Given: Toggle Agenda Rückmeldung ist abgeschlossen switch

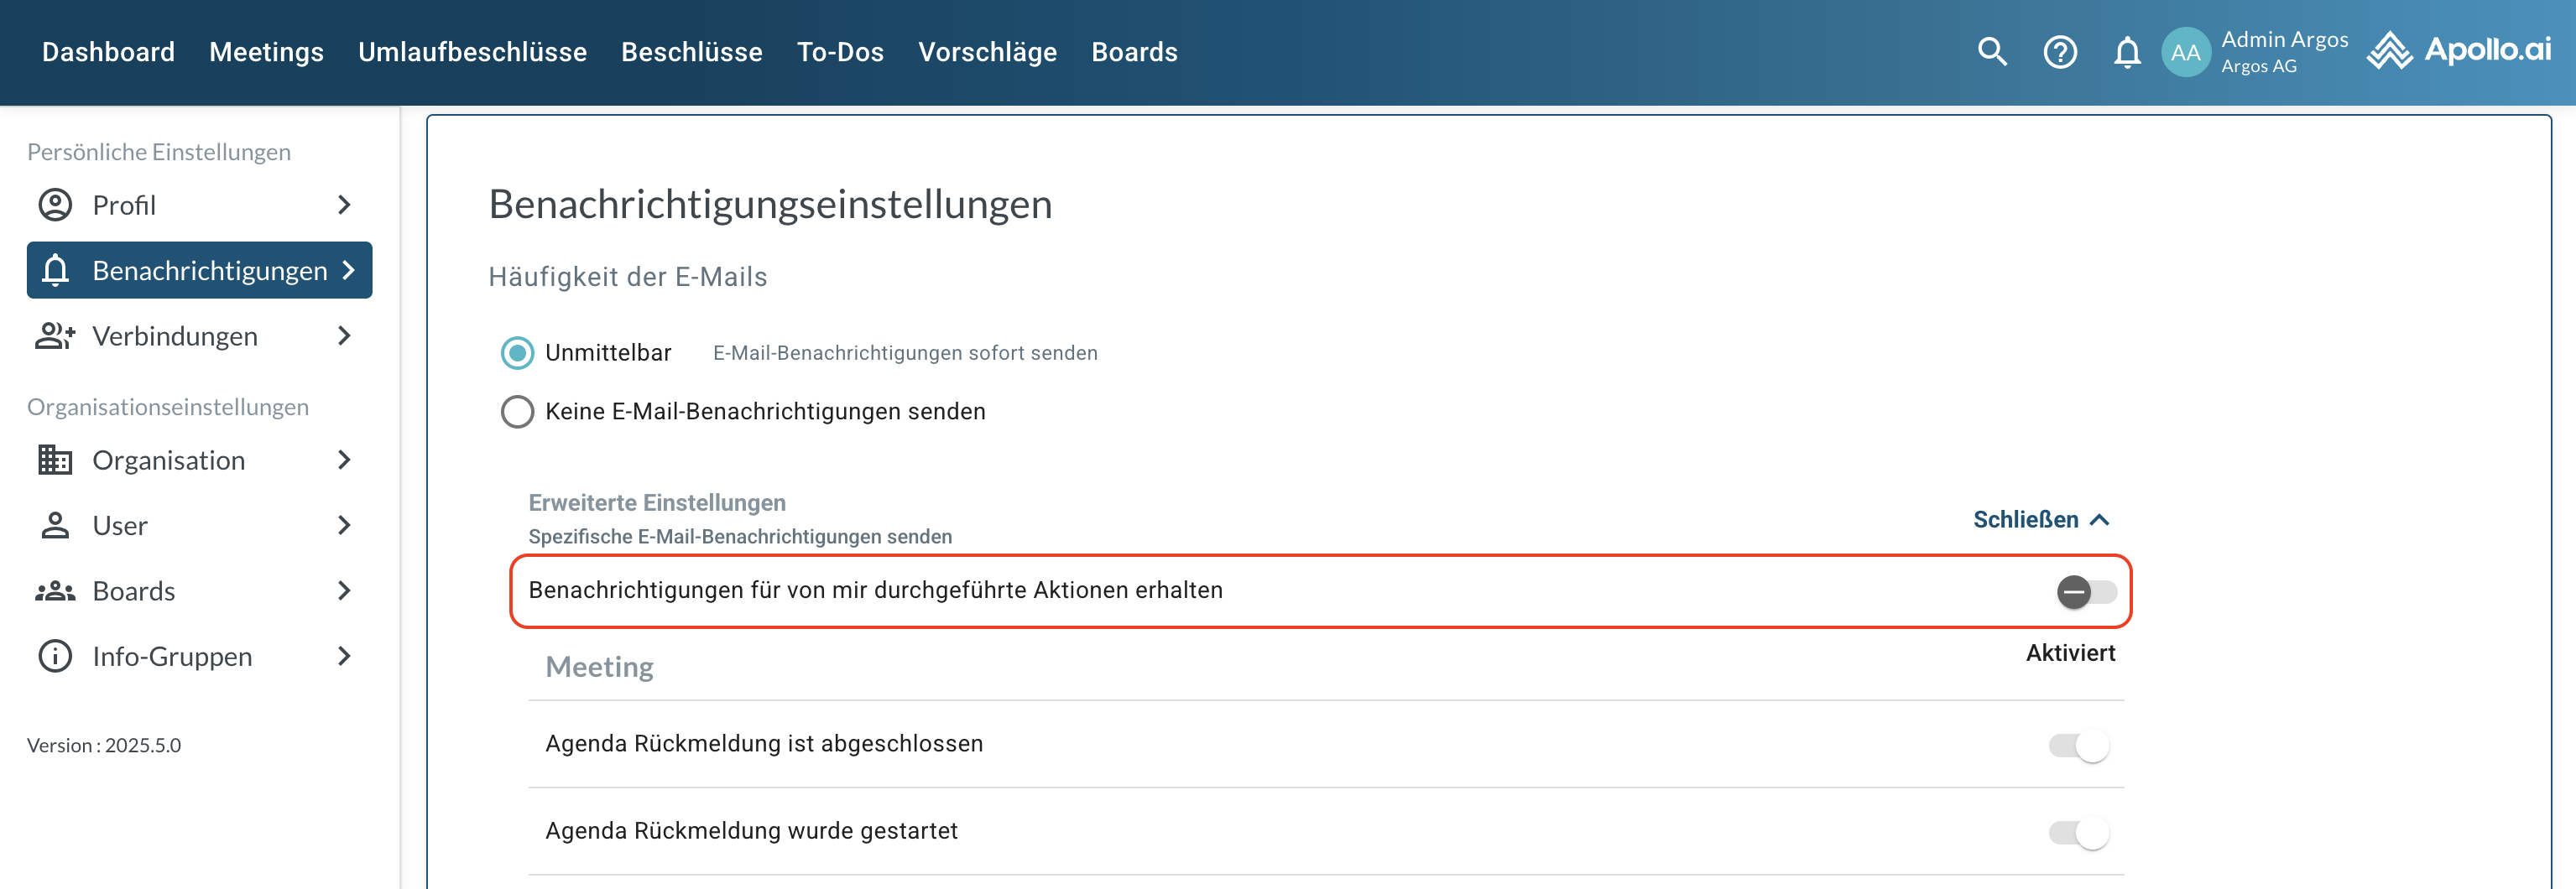Looking at the screenshot, I should [2079, 746].
